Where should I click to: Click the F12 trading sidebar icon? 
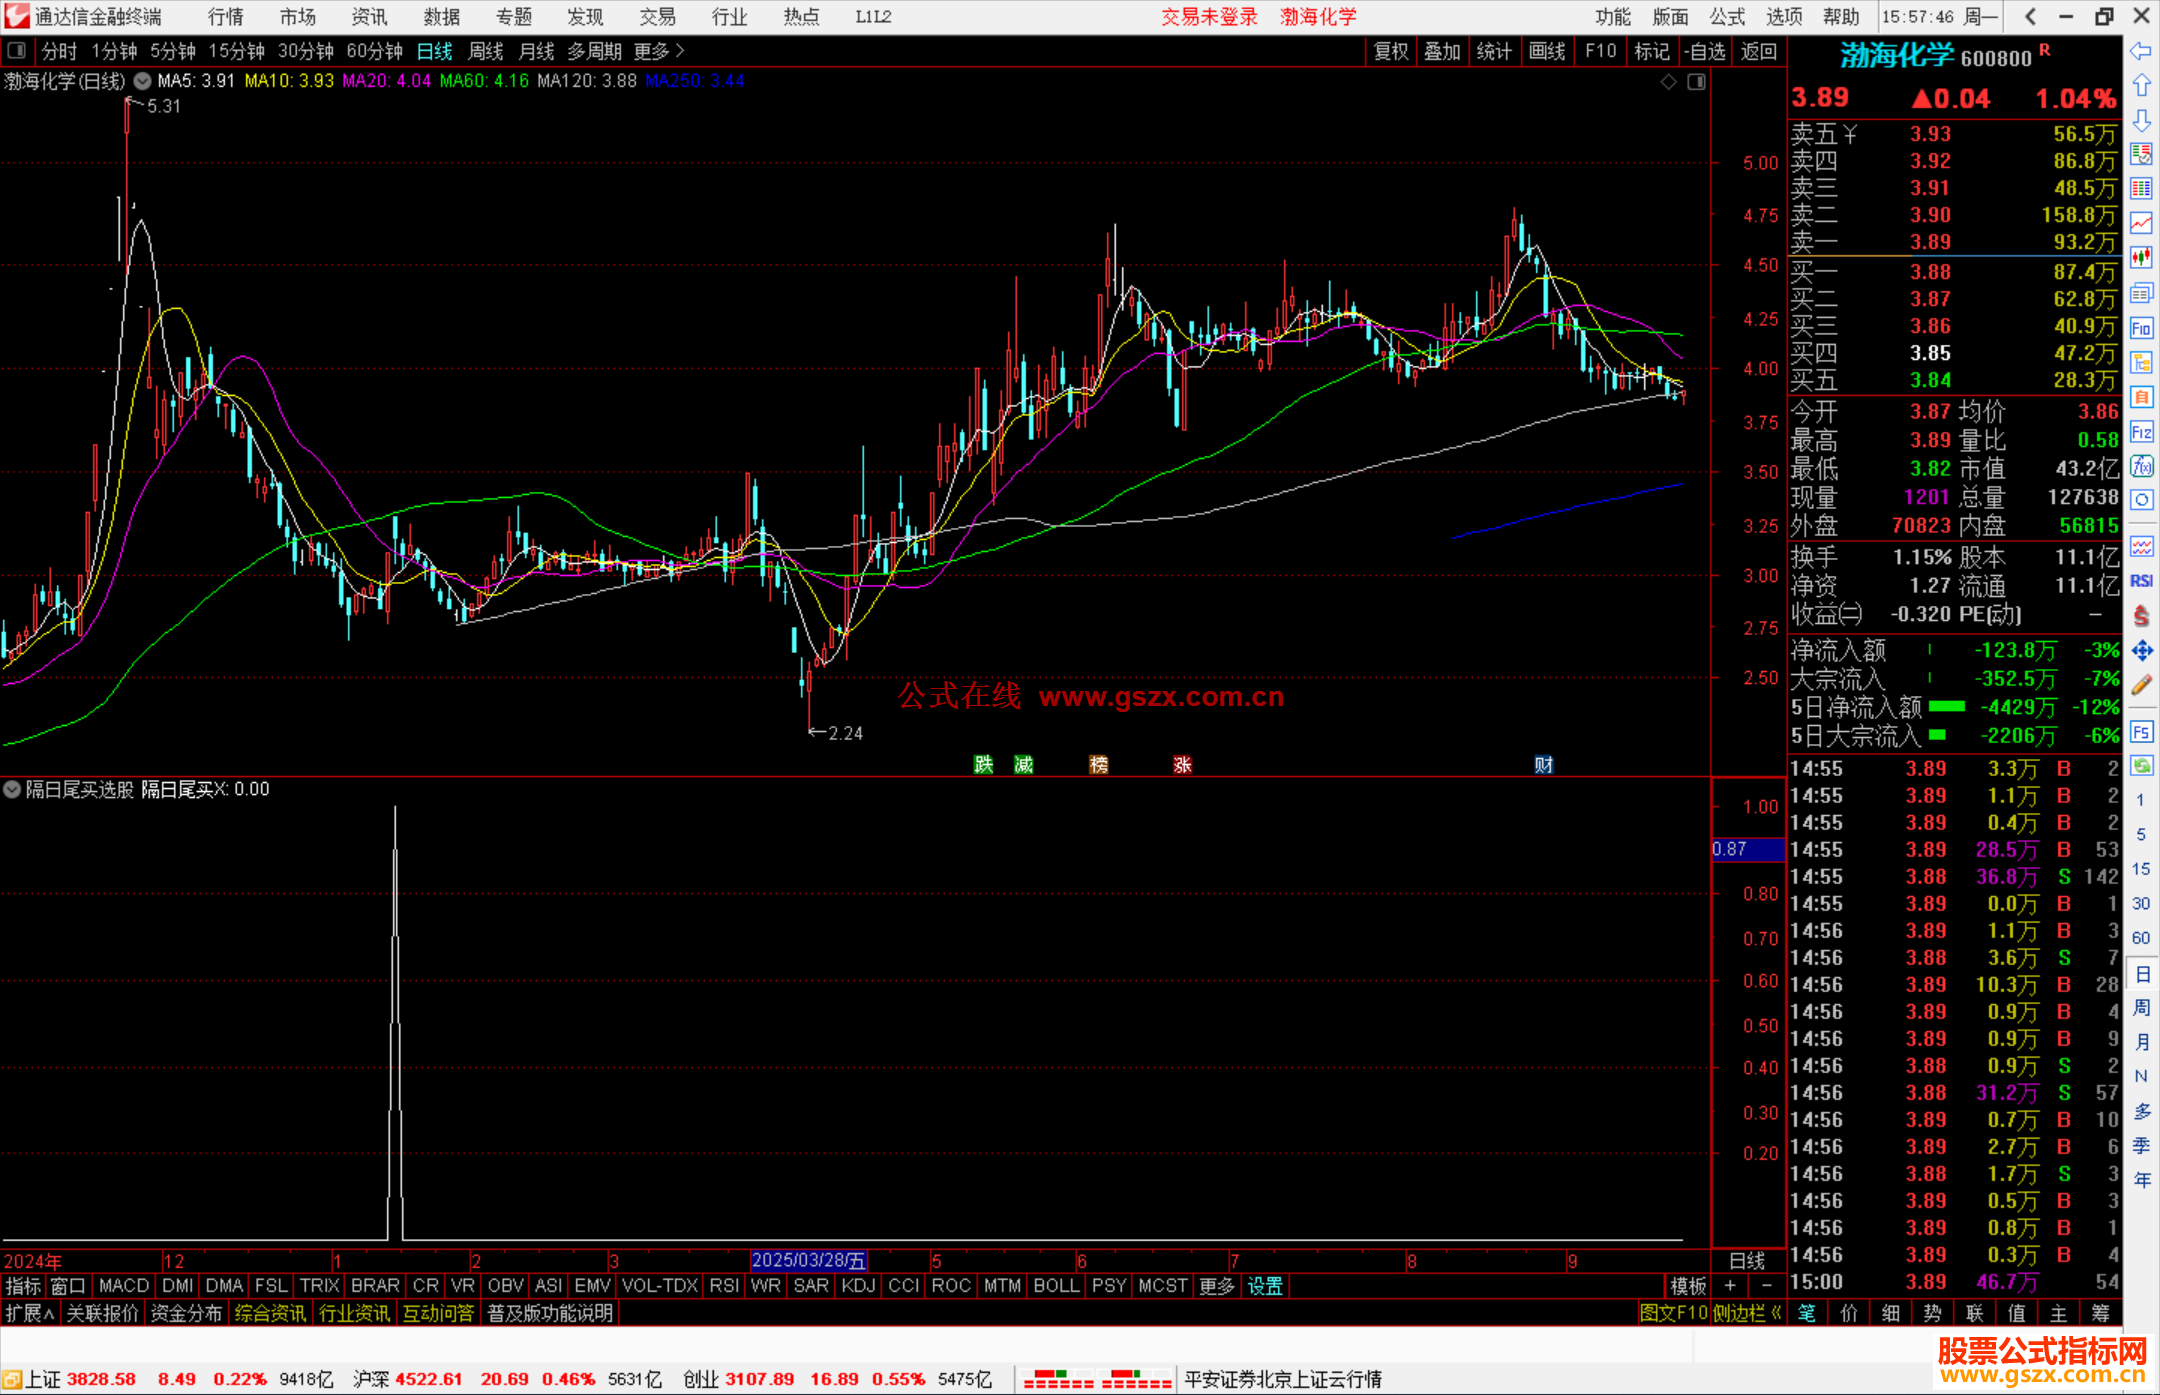coord(2141,432)
